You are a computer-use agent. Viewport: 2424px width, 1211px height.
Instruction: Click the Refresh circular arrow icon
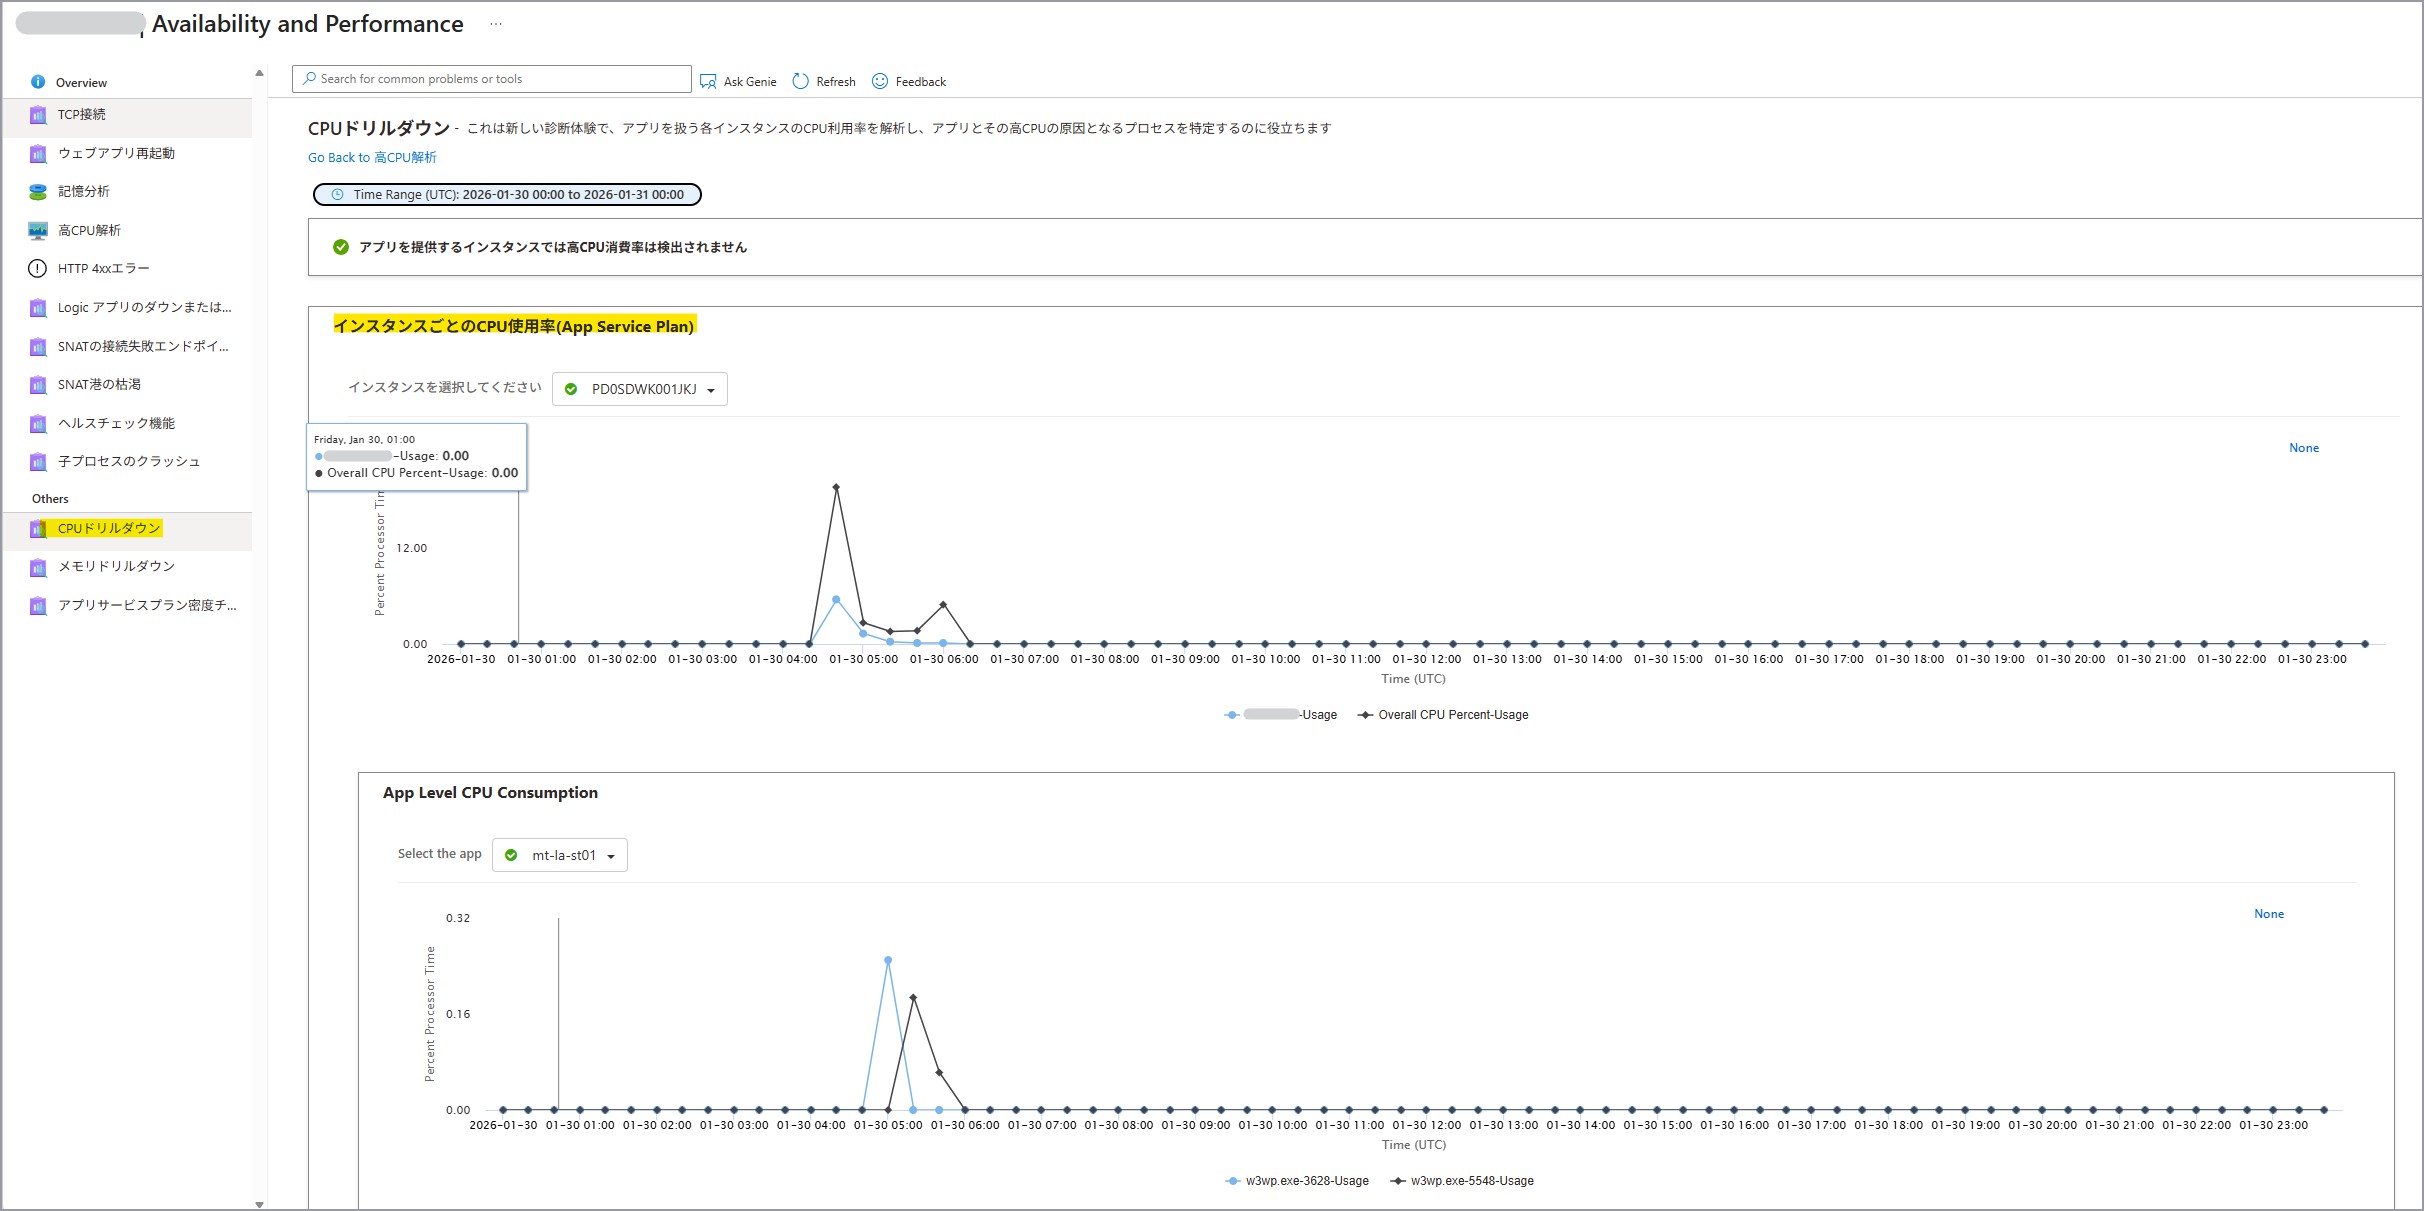800,81
